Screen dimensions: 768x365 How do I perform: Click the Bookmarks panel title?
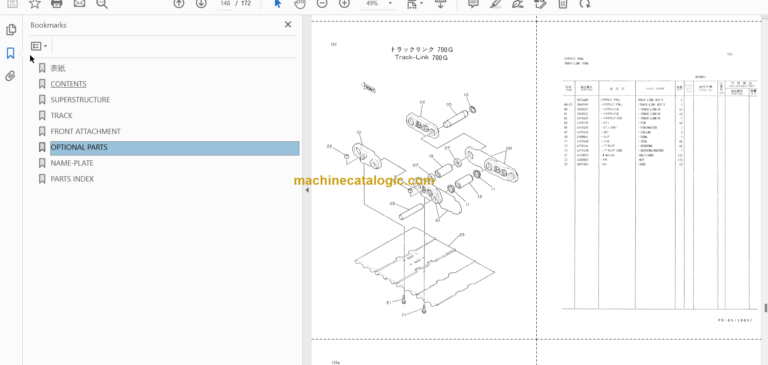pyautogui.click(x=48, y=25)
